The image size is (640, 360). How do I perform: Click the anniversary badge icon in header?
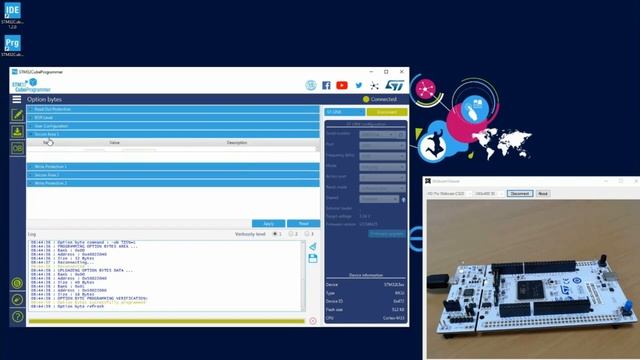pos(311,85)
